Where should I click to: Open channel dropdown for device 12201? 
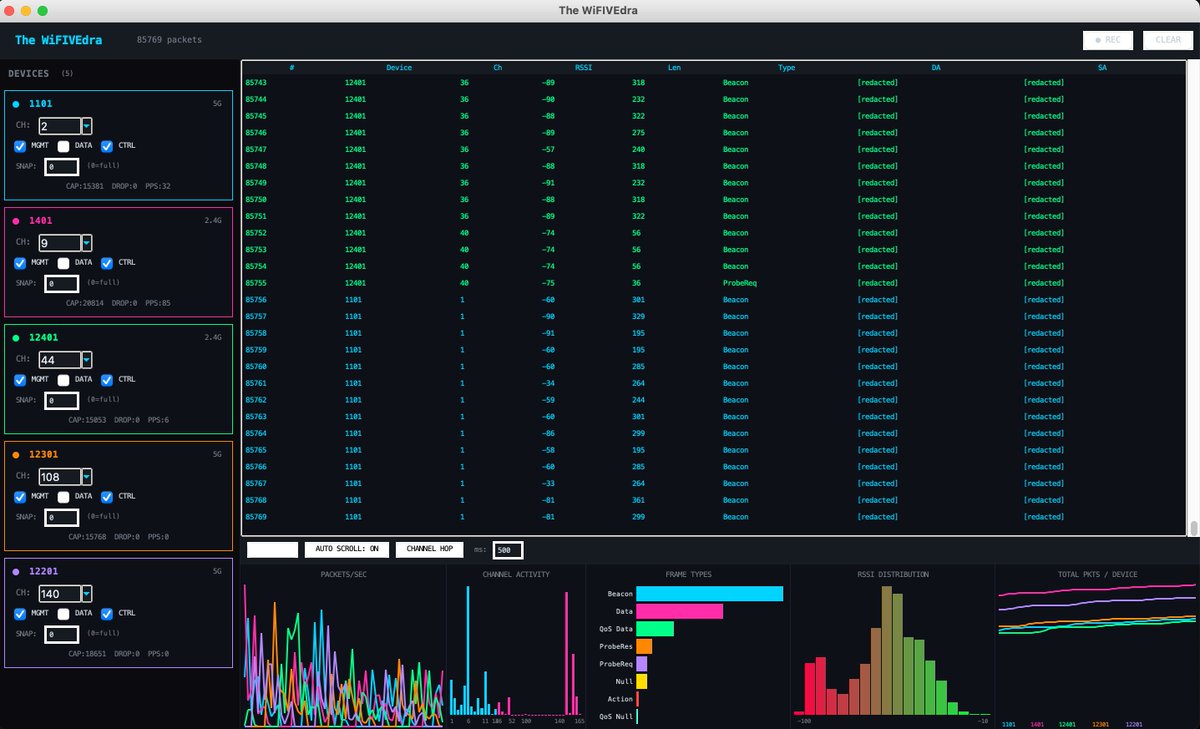point(87,594)
